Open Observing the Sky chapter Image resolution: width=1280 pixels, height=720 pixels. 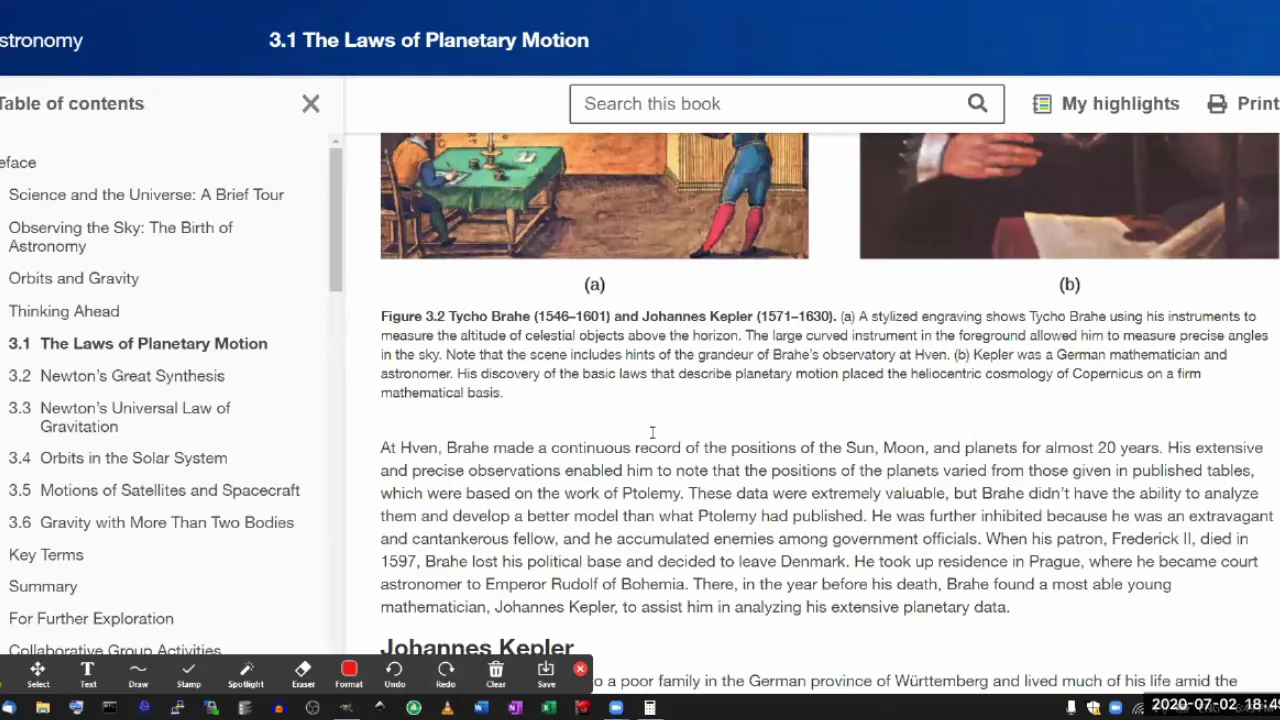[120, 237]
